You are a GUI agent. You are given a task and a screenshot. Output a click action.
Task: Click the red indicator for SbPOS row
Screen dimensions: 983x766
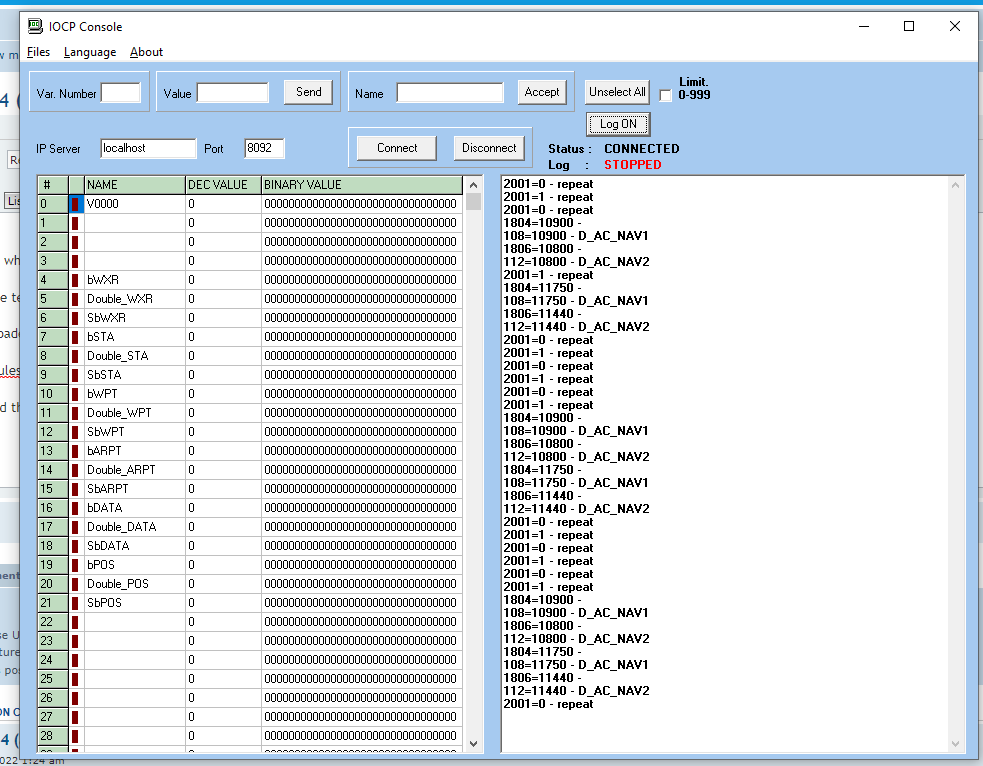(x=75, y=603)
